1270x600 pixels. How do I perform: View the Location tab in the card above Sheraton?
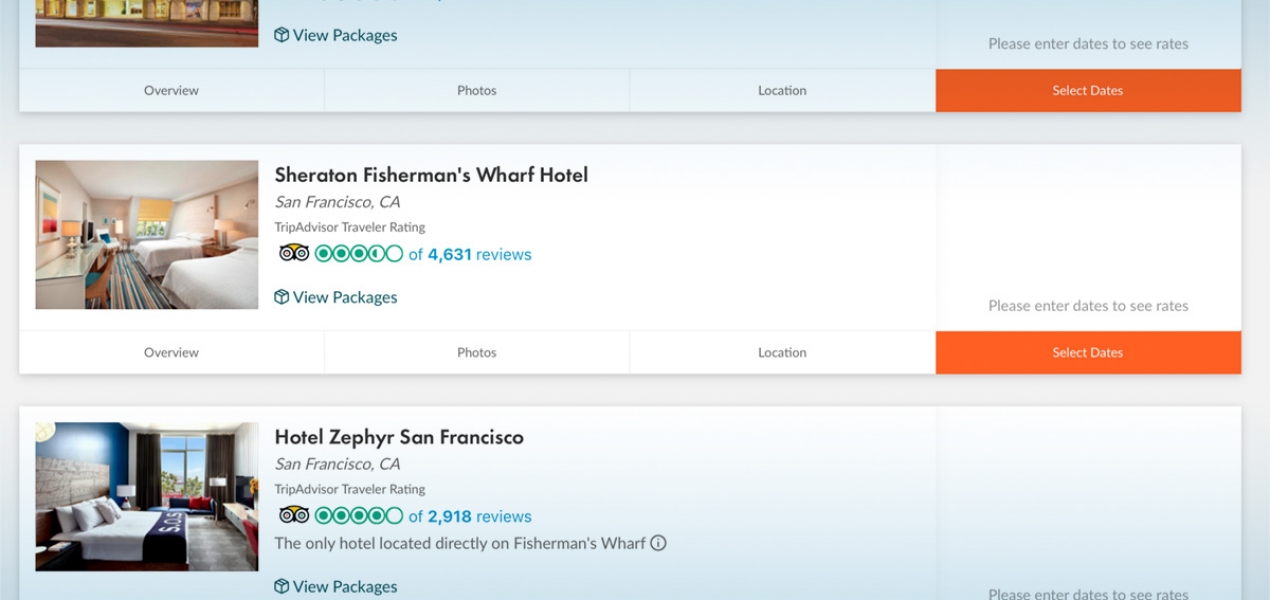[782, 90]
